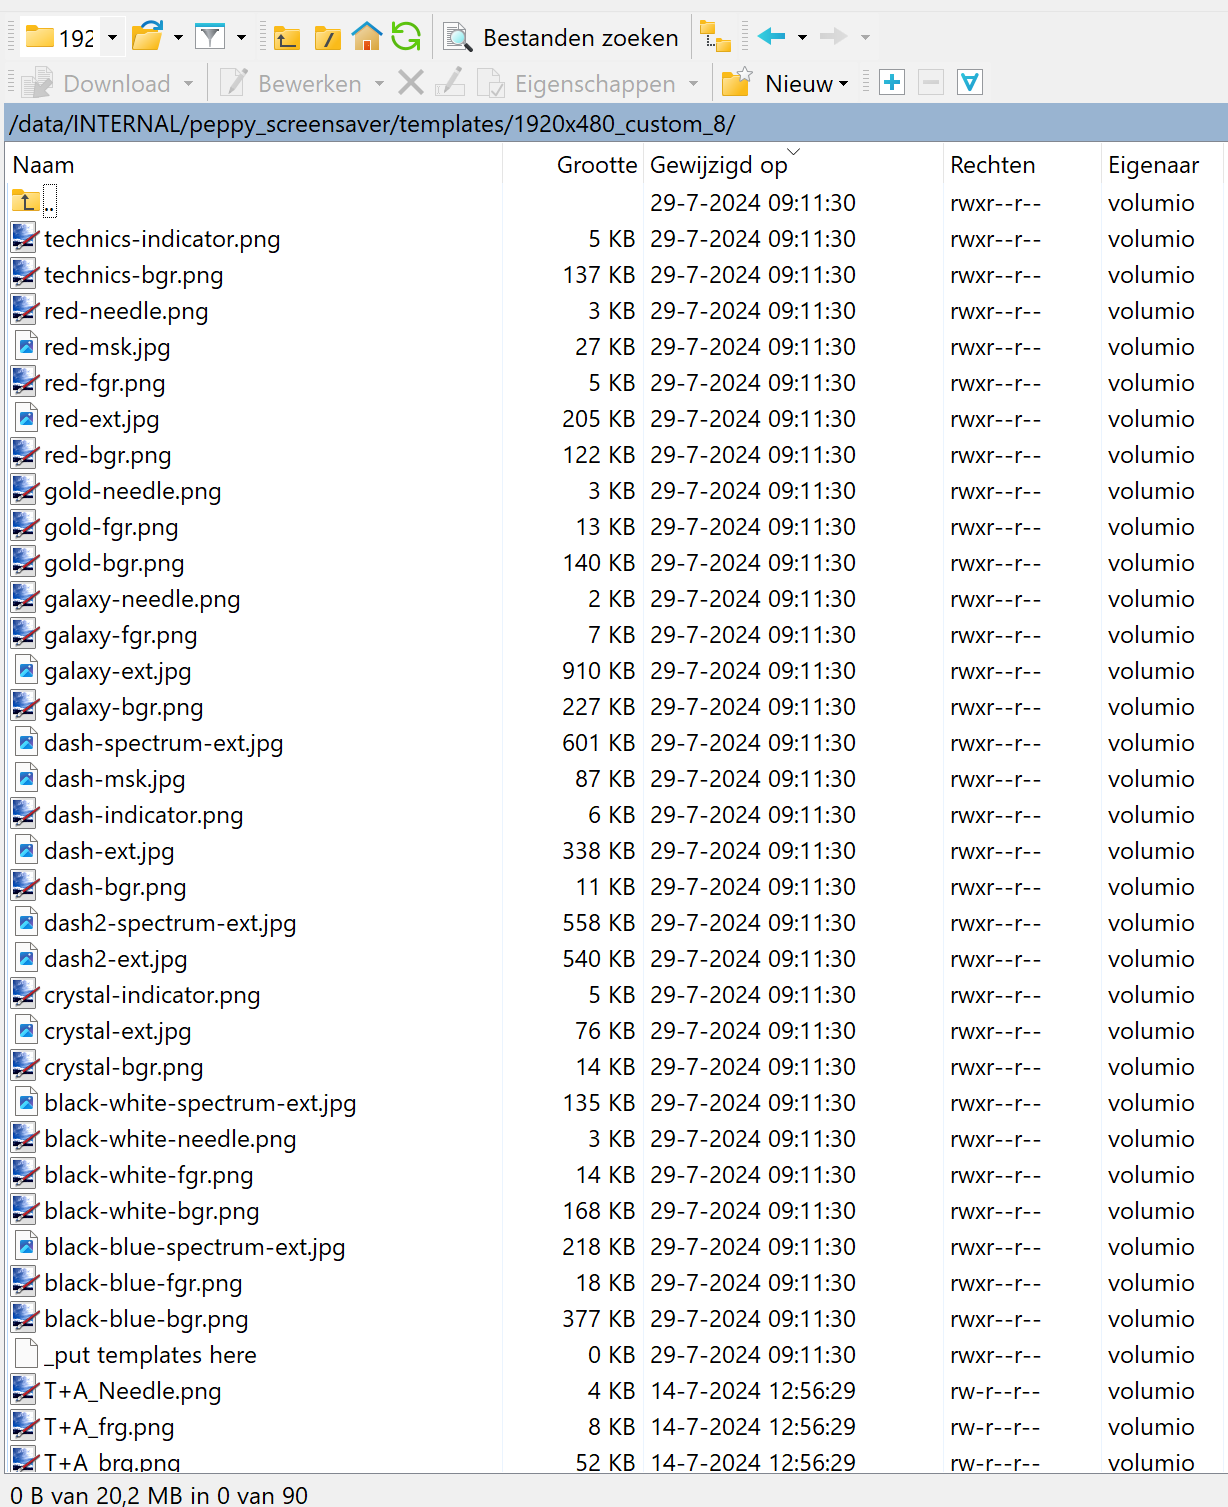Click icon of galaxy-ext.jpg
1228x1507 pixels.
coord(27,670)
